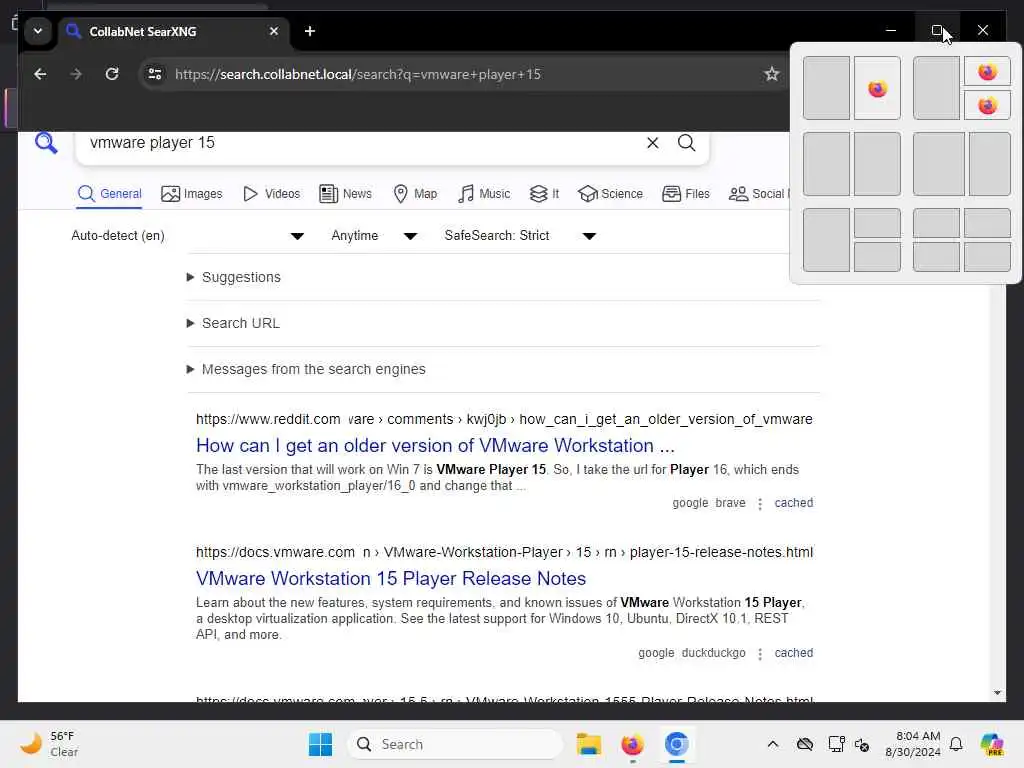Open more options dots for Release Notes result

[760, 654]
